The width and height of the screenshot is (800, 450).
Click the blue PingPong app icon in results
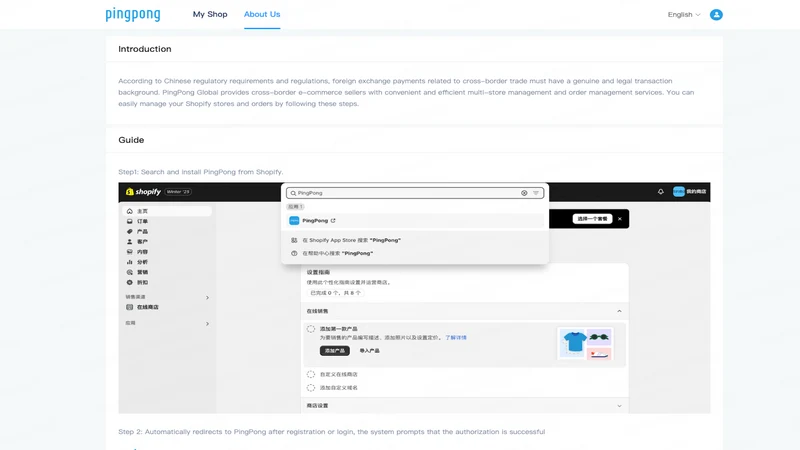click(294, 220)
